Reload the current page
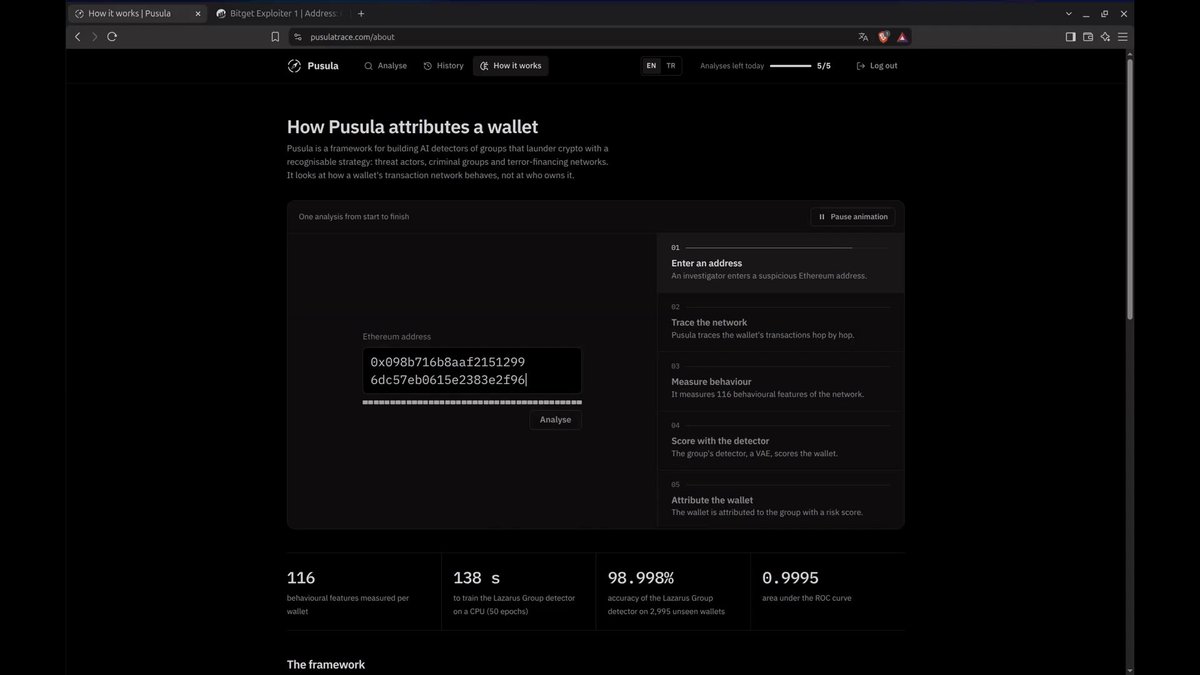 pos(112,37)
